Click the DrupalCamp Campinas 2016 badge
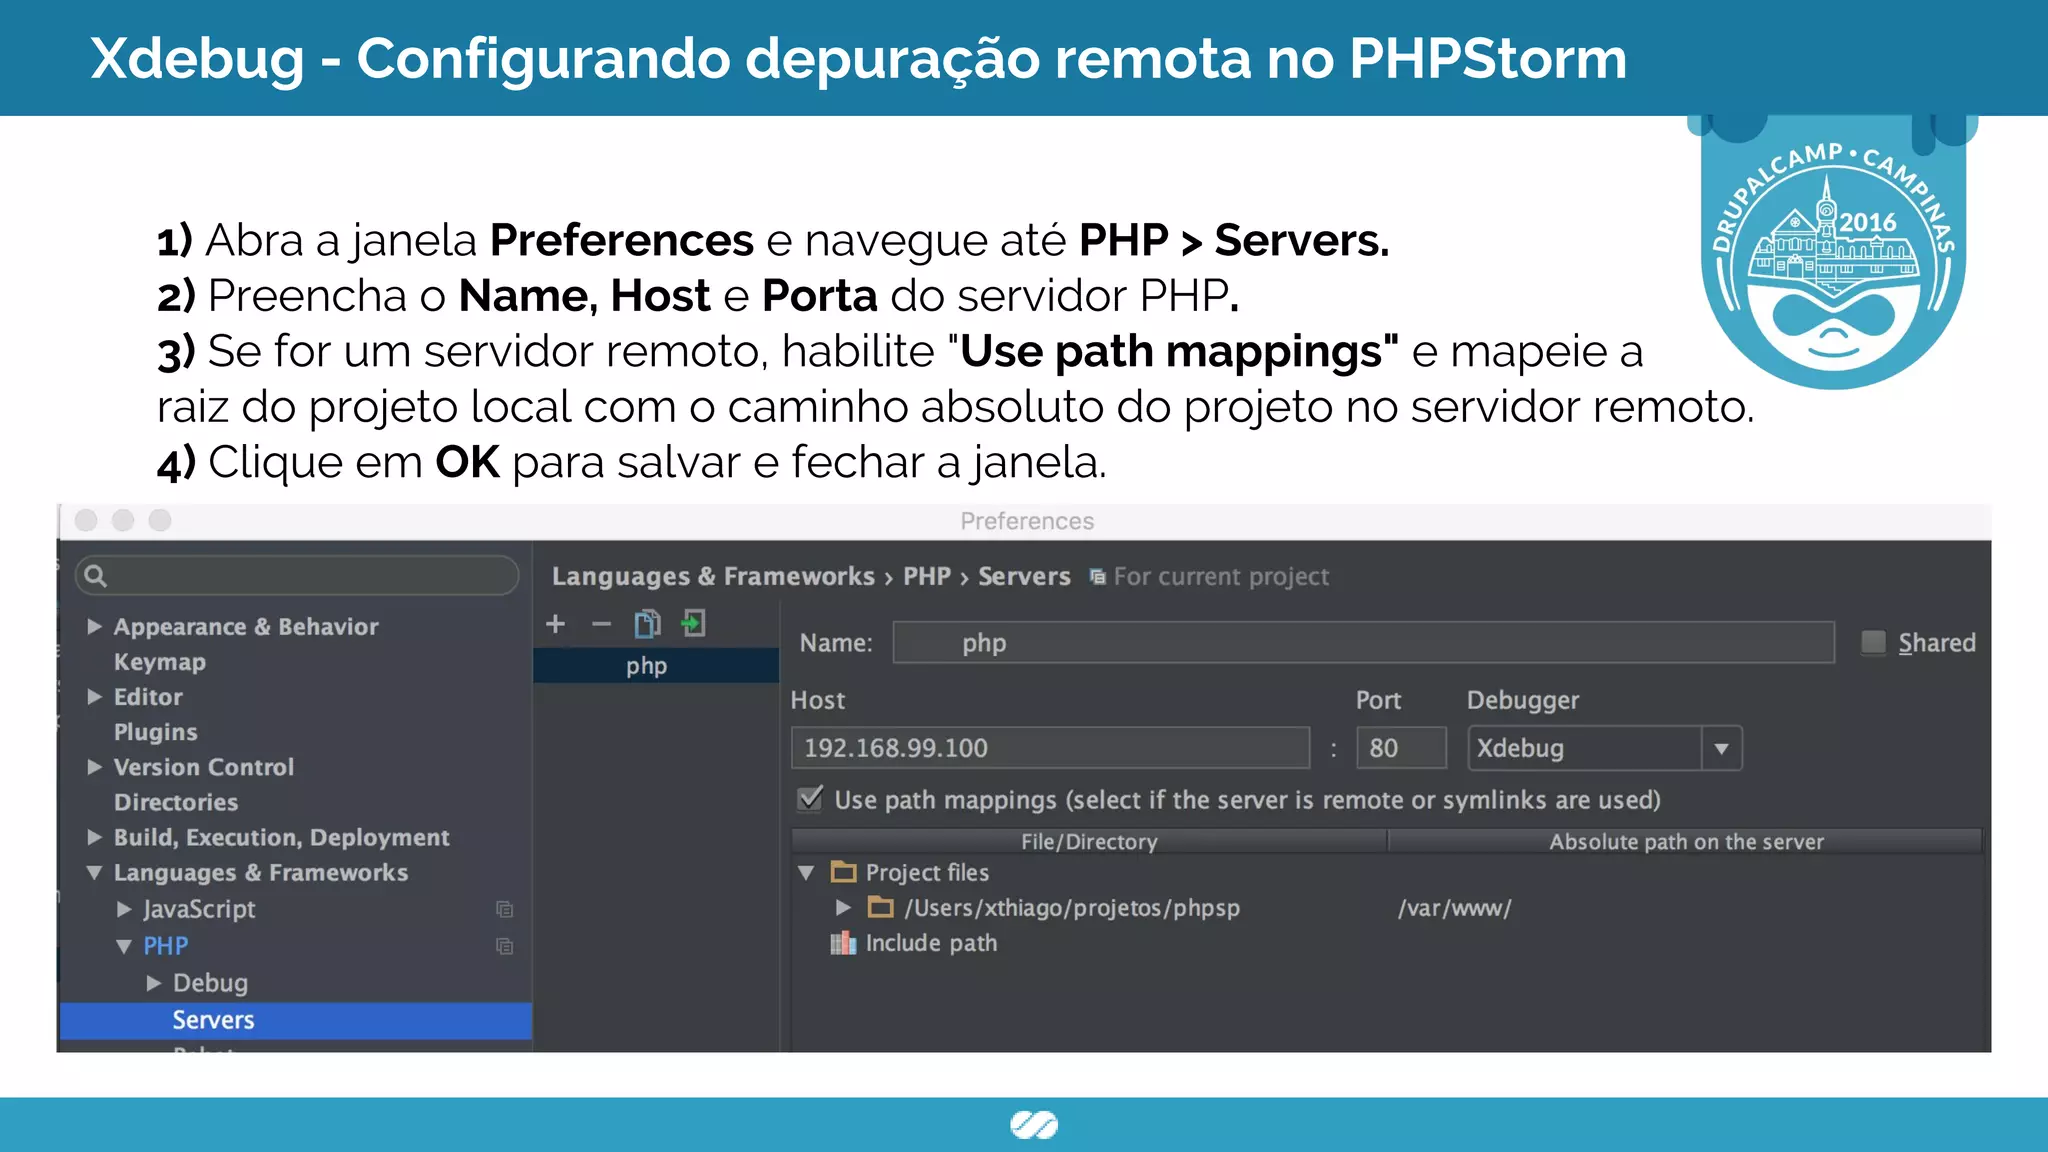Viewport: 2048px width, 1152px height. [1833, 252]
